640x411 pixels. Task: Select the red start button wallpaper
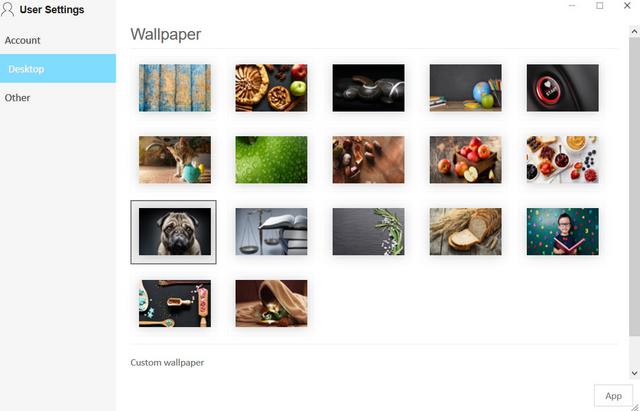tap(563, 88)
